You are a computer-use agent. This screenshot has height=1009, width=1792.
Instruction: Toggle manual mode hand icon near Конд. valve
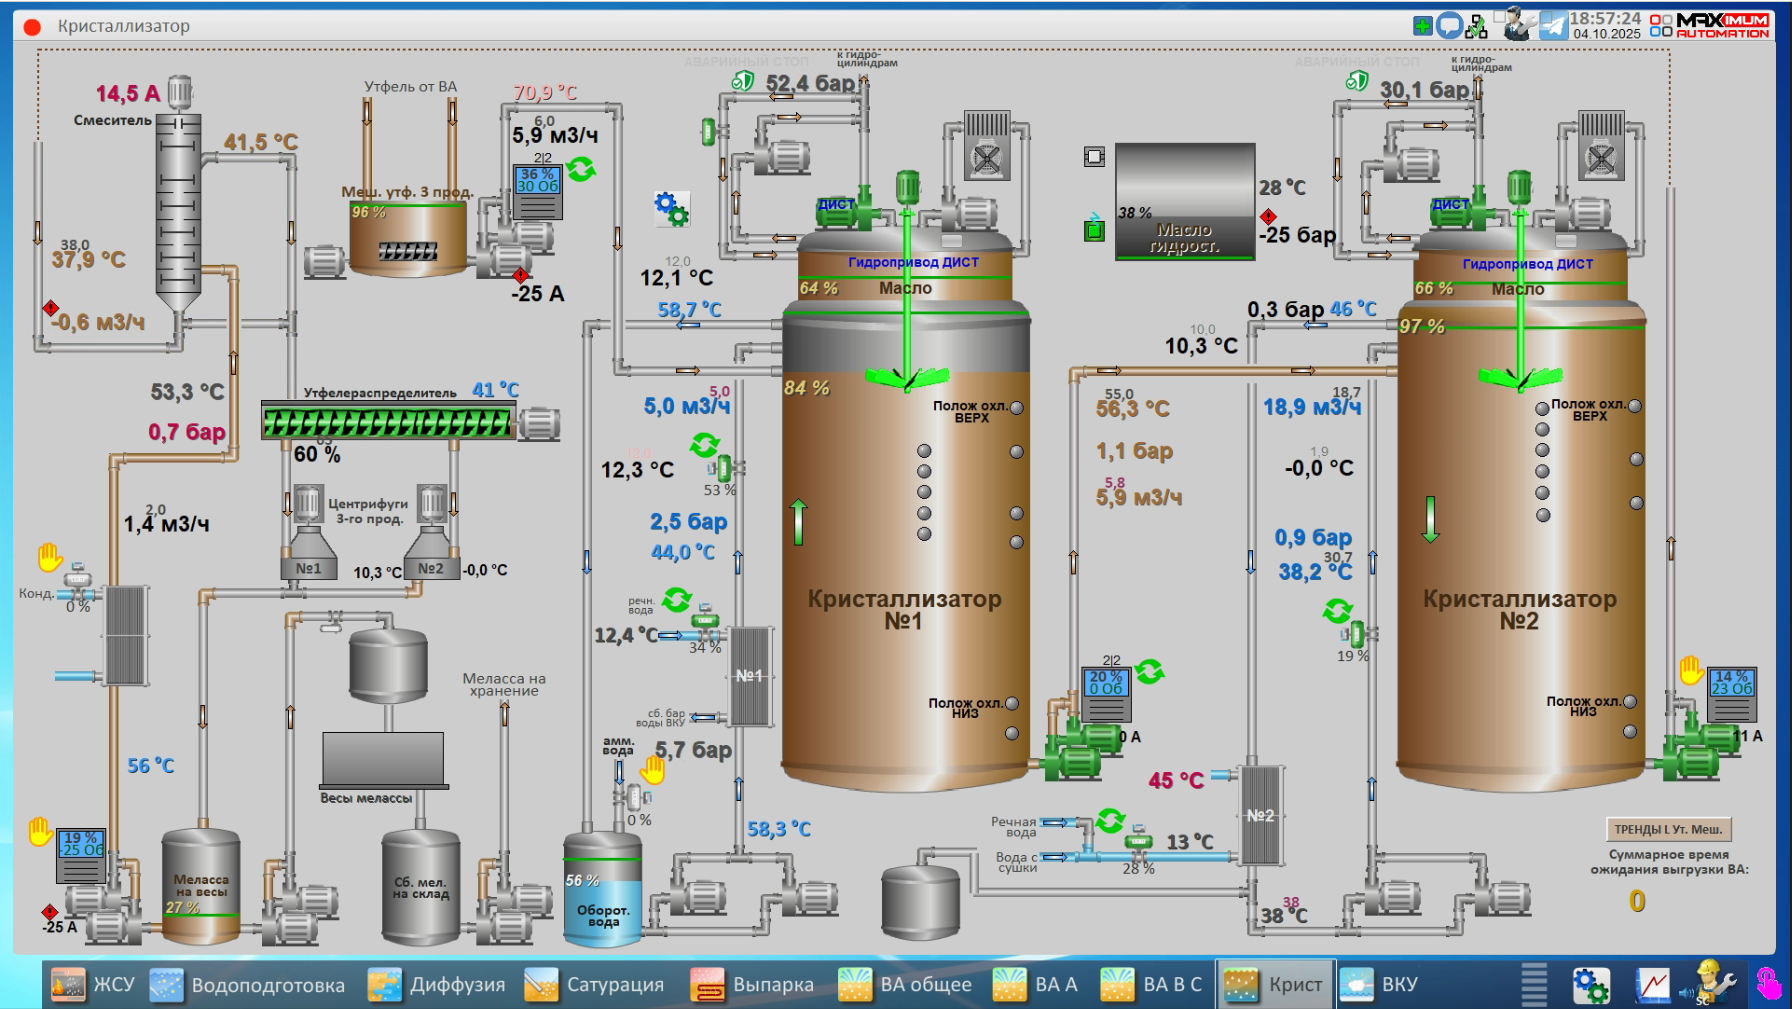[x=50, y=557]
